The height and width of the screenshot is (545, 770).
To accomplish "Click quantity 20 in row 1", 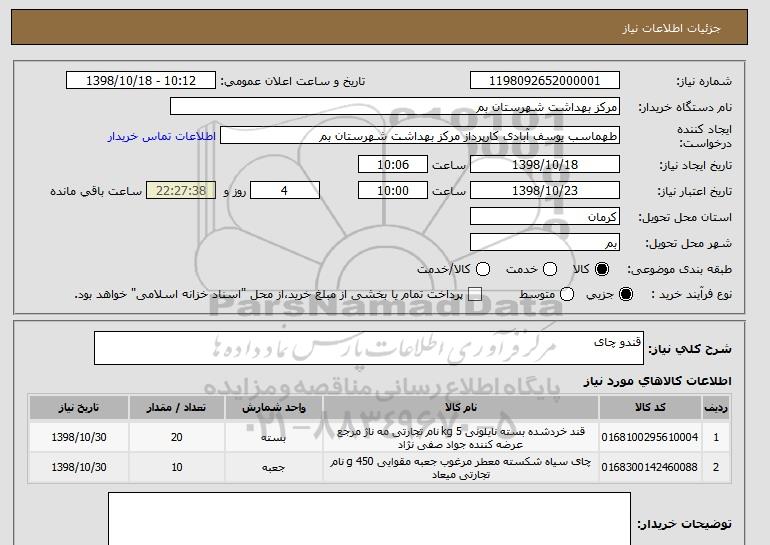I will 177,437.
